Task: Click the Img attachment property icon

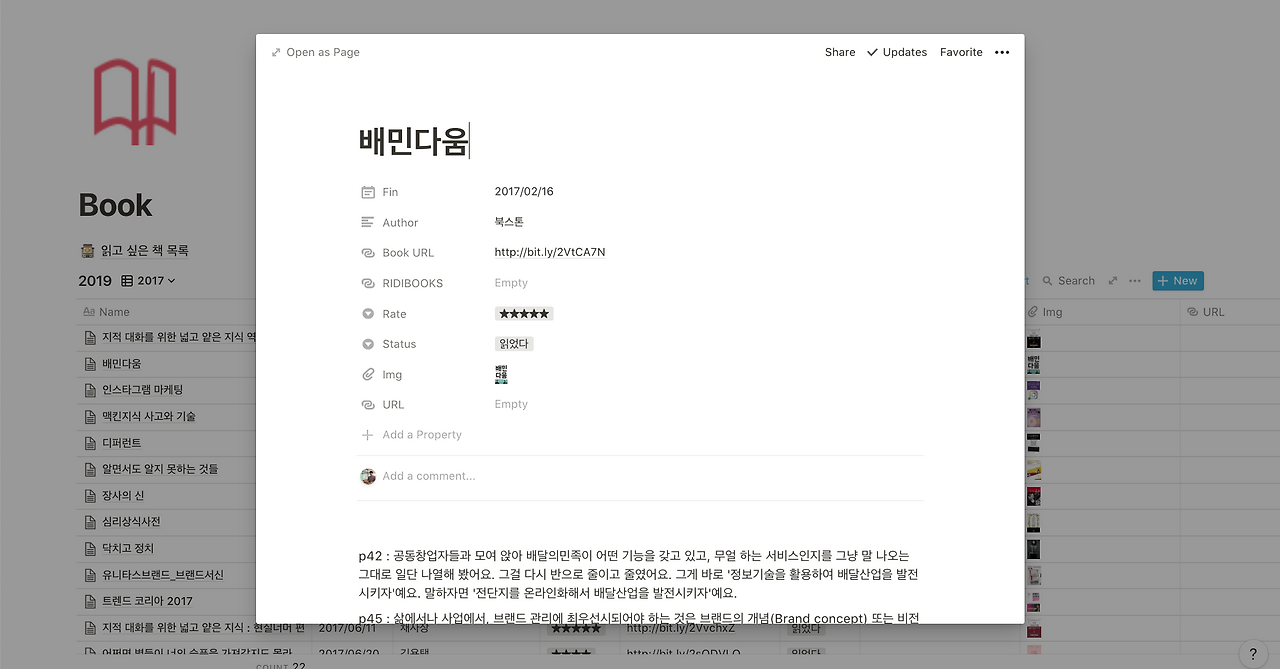Action: tap(368, 375)
